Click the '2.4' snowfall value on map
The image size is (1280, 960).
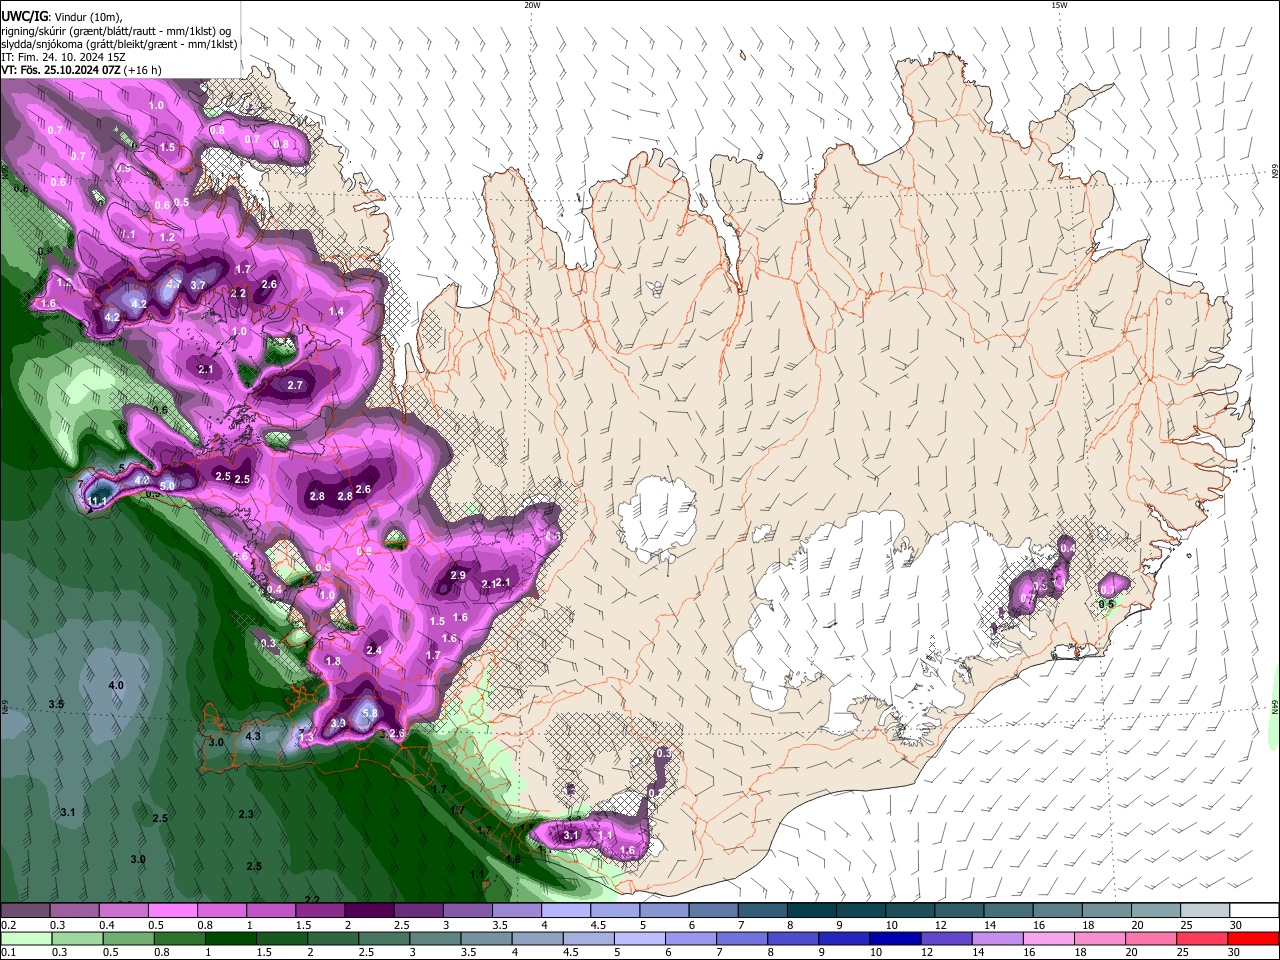point(374,650)
